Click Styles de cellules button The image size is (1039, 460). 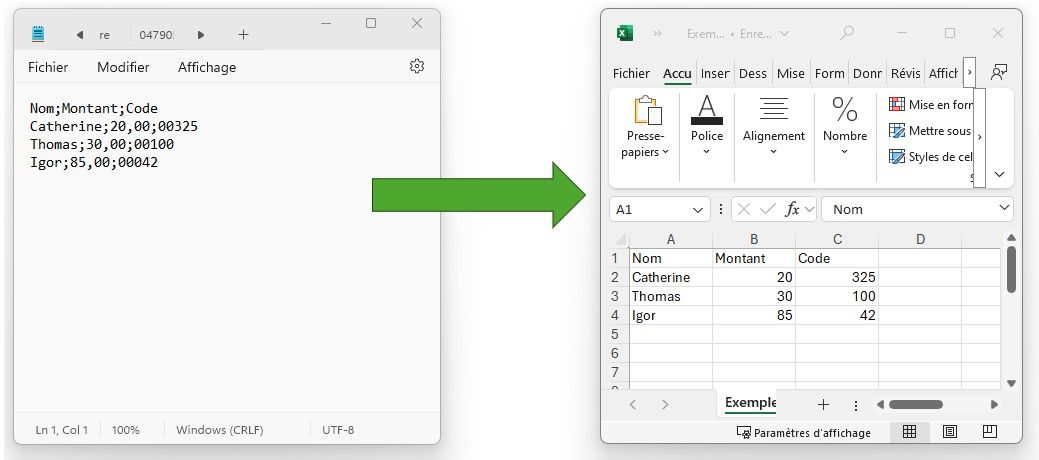click(930, 157)
